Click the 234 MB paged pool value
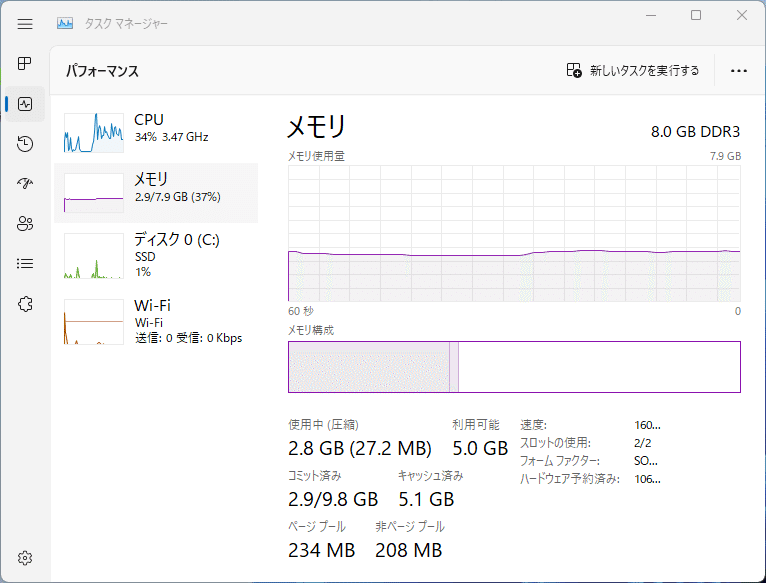Image resolution: width=766 pixels, height=583 pixels. 321,550
